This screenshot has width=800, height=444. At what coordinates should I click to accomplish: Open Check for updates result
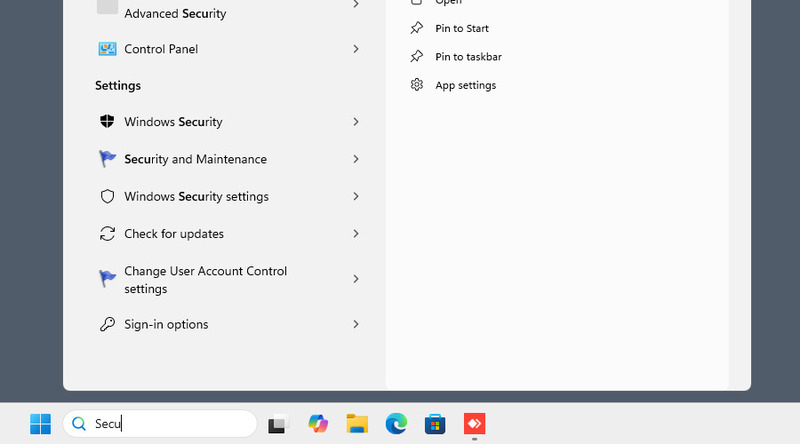[x=174, y=234]
